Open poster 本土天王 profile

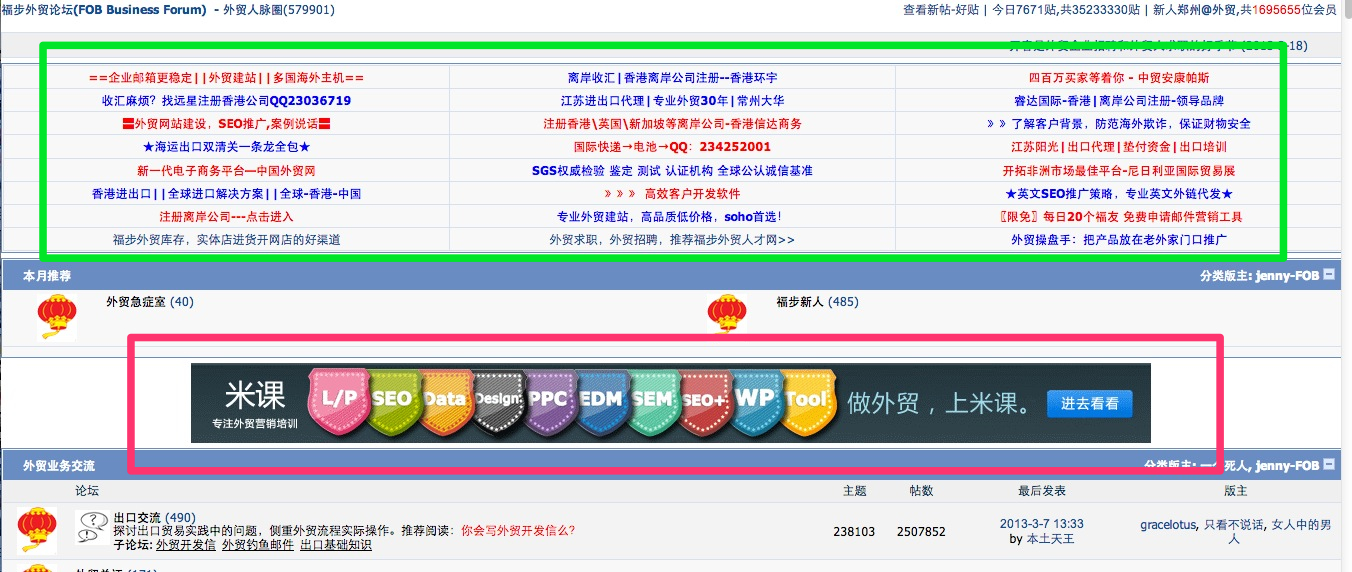pos(1049,539)
